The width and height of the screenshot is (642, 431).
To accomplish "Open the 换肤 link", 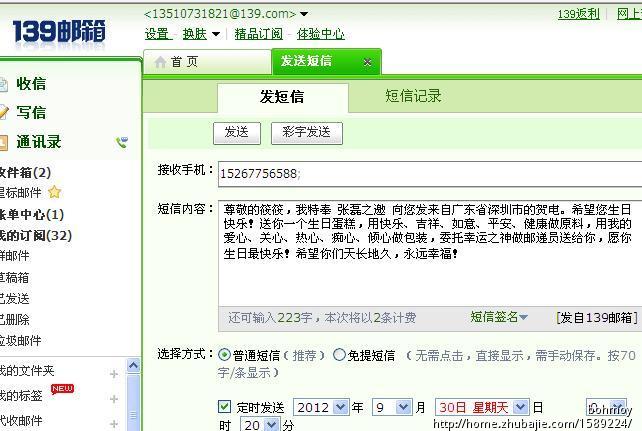I will click(x=194, y=34).
